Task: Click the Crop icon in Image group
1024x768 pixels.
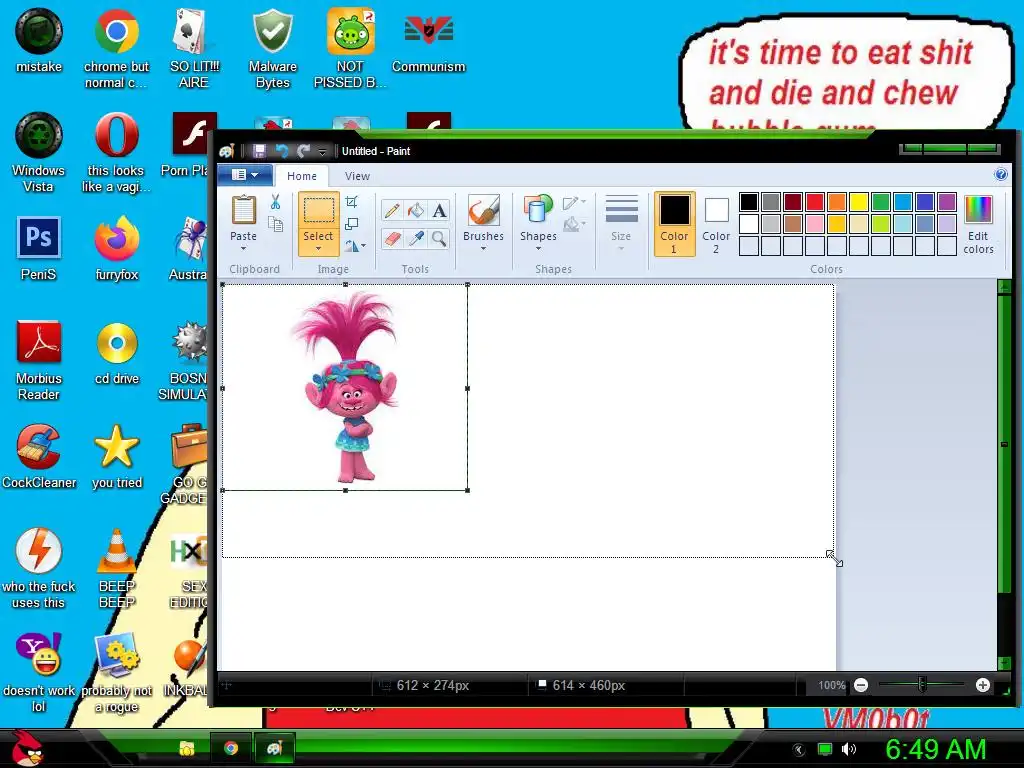Action: (x=351, y=202)
